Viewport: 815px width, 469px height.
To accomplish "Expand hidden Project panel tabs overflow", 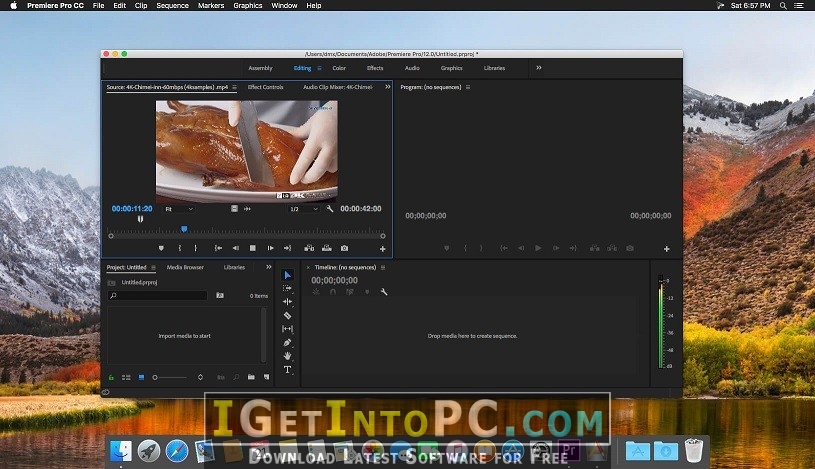I will point(269,267).
